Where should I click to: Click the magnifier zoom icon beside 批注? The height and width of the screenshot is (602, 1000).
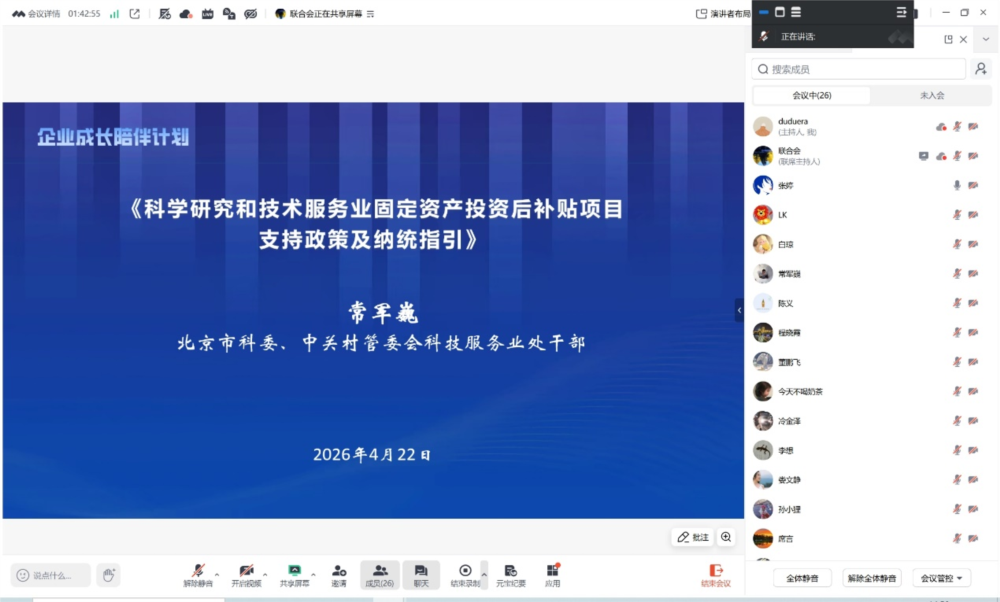[x=727, y=537]
